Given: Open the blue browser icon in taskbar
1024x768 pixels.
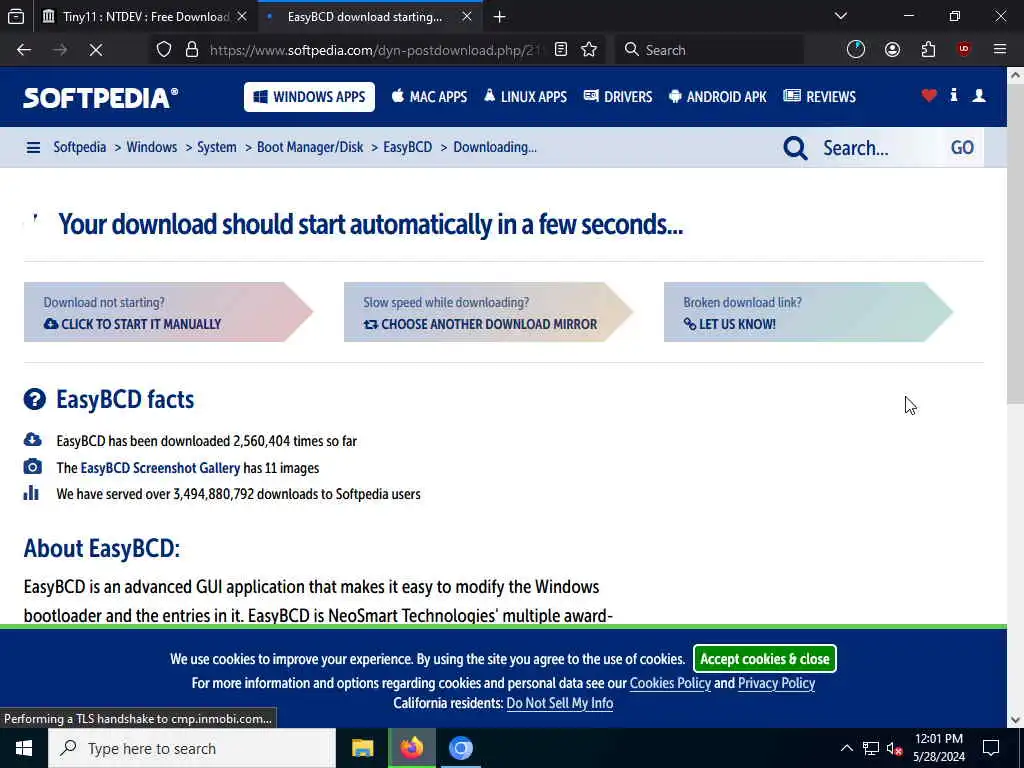Looking at the screenshot, I should click(x=460, y=748).
